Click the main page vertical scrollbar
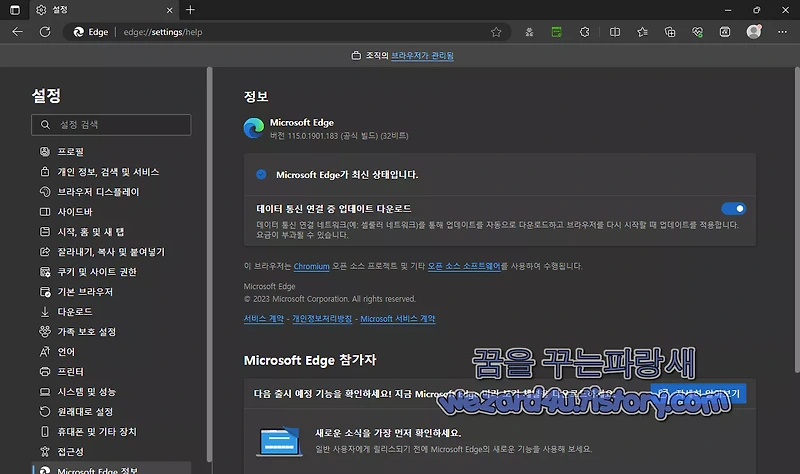Image resolution: width=800 pixels, height=474 pixels. click(x=797, y=219)
